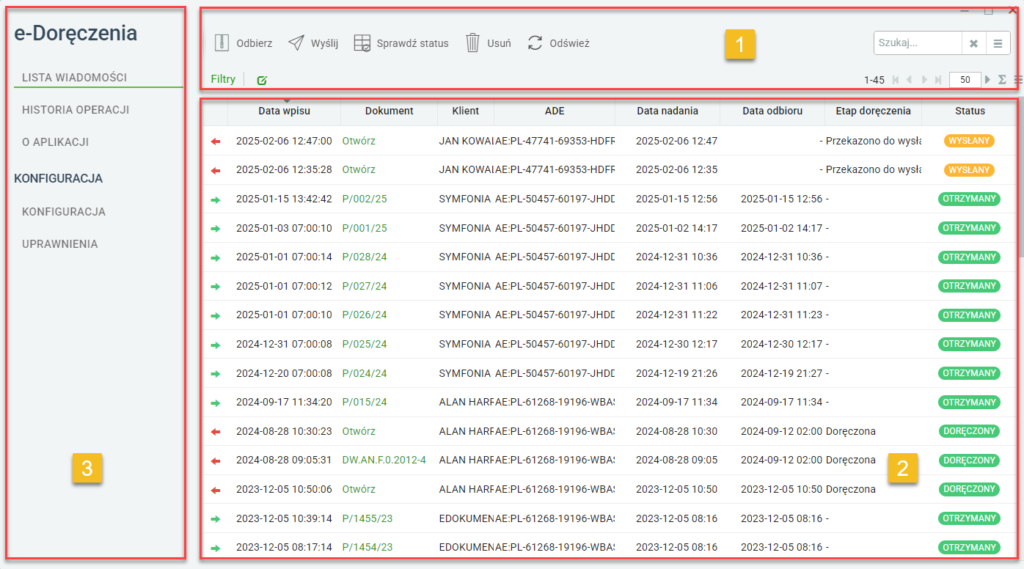
Task: Sort by Status column header
Action: pos(970,111)
